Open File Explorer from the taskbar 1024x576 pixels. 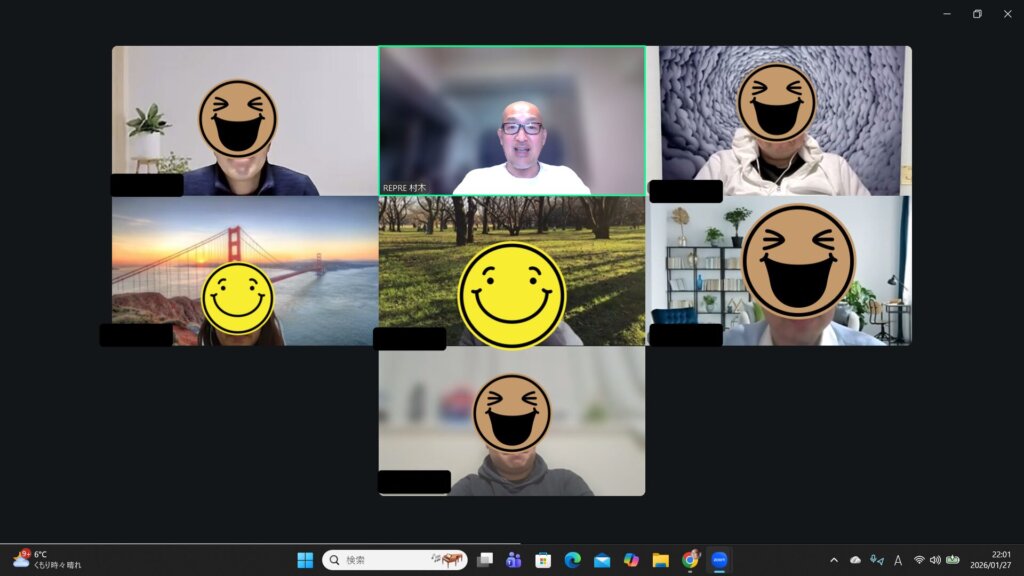[x=660, y=560]
